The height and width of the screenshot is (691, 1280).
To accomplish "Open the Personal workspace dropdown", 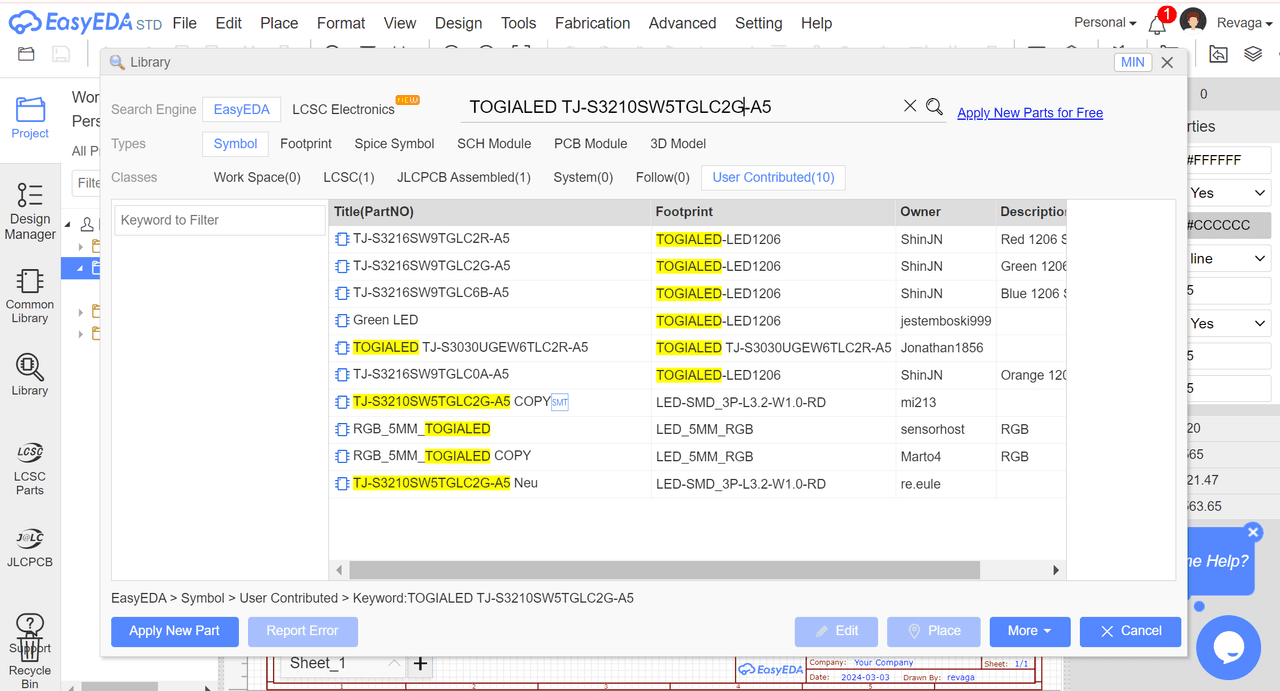I will (x=1104, y=23).
